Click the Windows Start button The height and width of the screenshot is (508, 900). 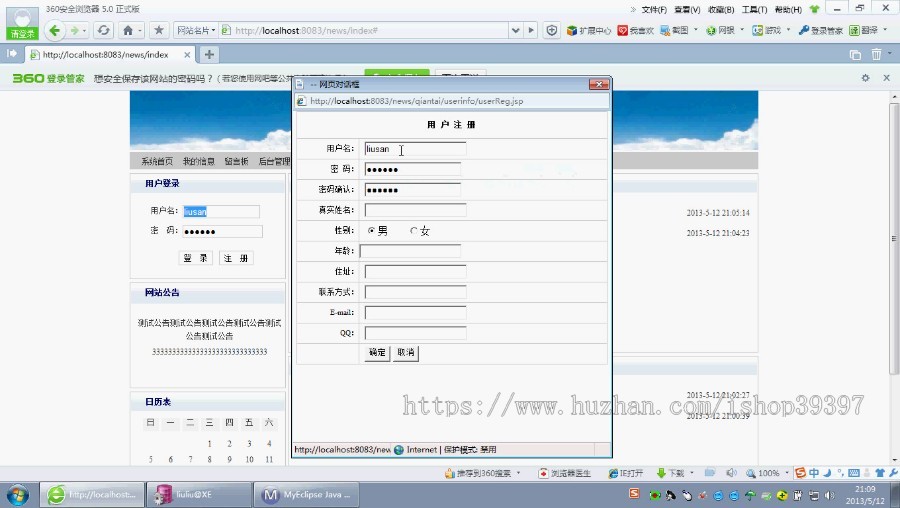[x=17, y=495]
